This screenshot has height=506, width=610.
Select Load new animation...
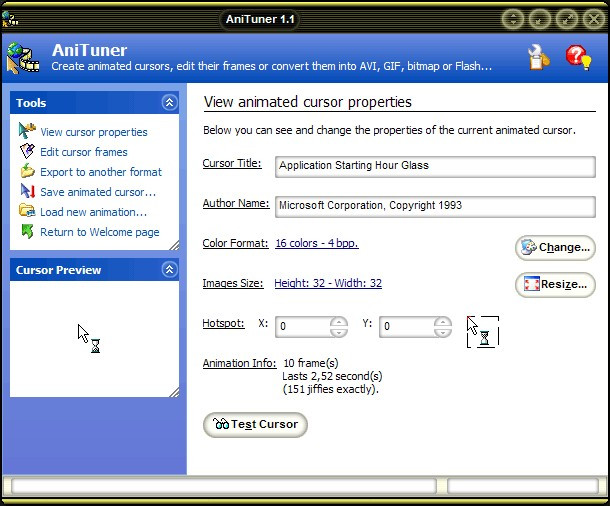(93, 212)
